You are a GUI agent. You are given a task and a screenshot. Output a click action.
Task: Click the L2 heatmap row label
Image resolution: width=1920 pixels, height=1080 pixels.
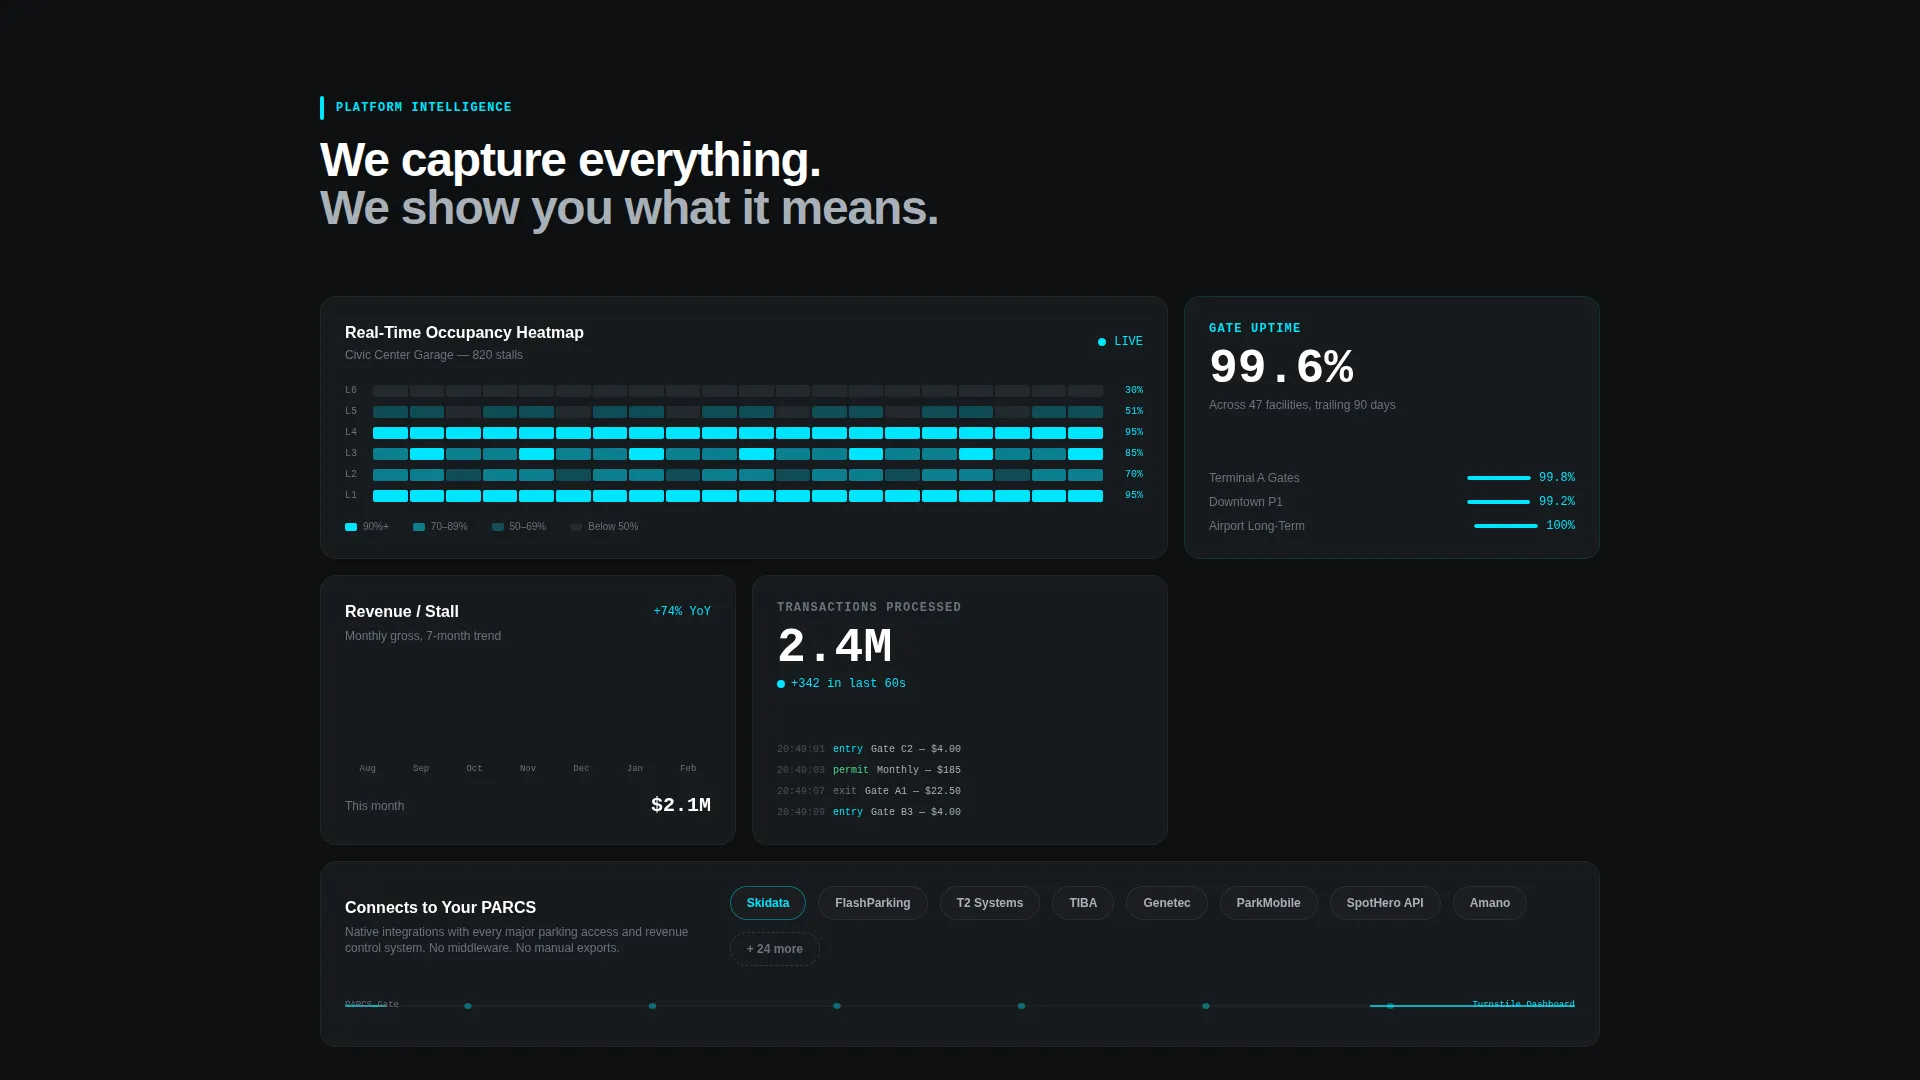point(351,474)
